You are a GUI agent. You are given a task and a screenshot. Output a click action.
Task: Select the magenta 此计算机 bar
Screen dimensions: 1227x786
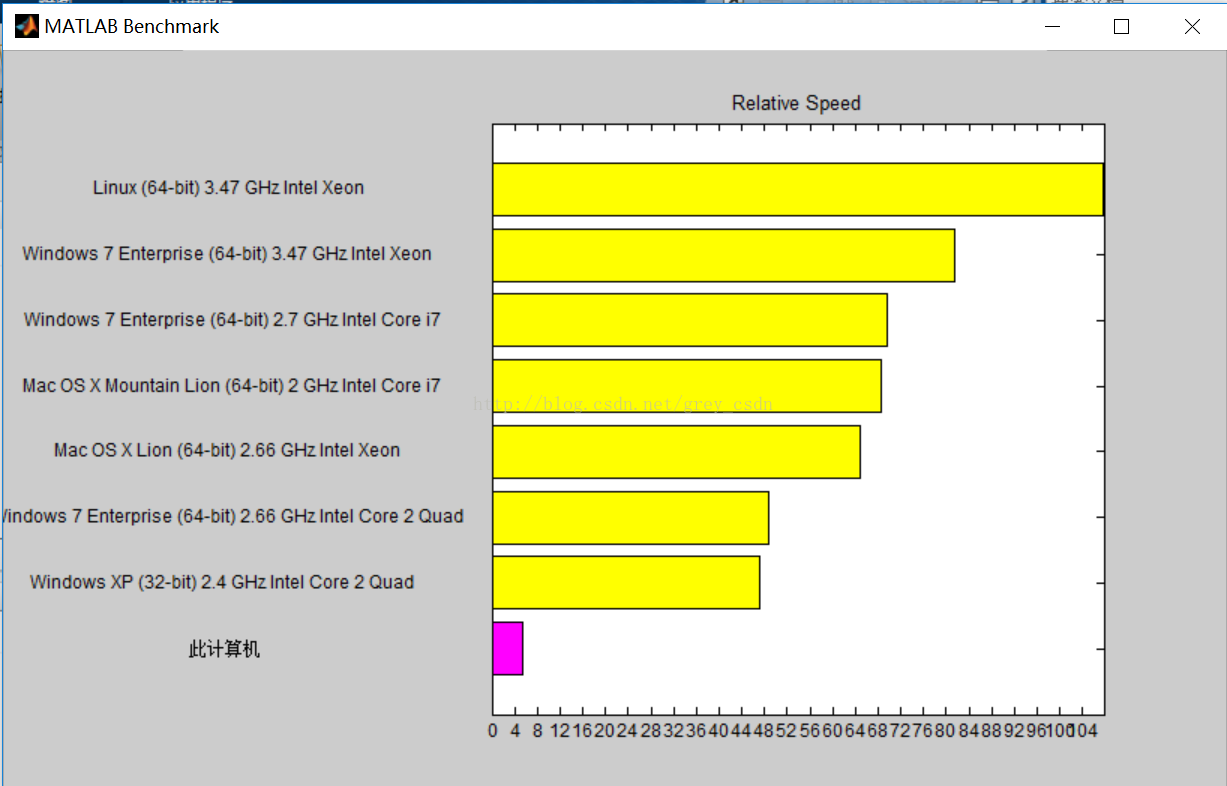pos(508,648)
